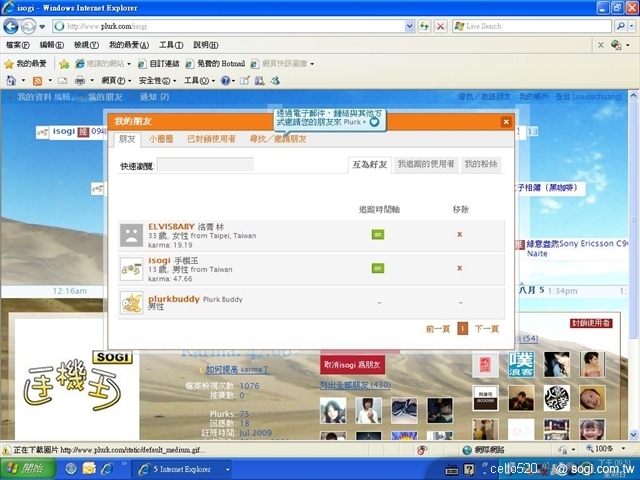
Task: Select page 1 in pagination
Action: tap(462, 329)
